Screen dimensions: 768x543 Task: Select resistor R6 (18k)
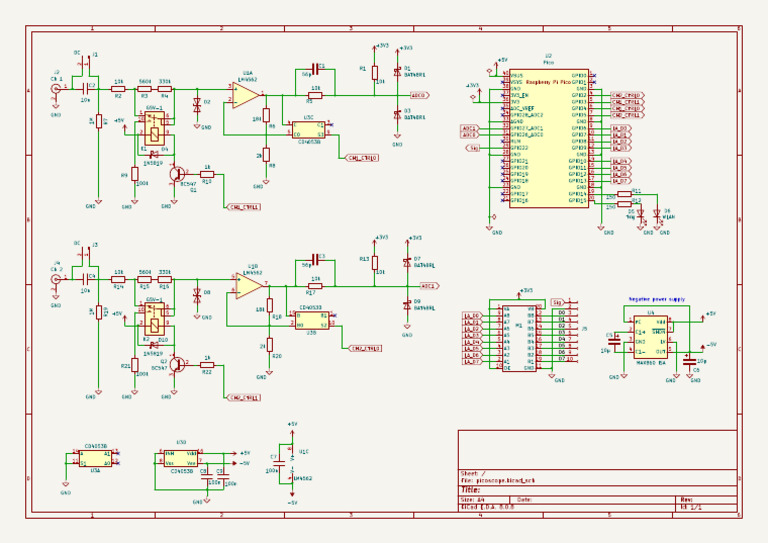pyautogui.click(x=266, y=116)
